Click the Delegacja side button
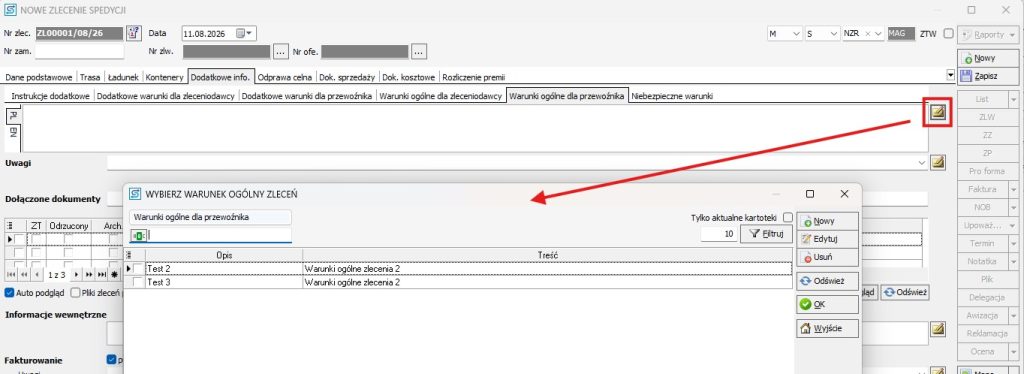 pyautogui.click(x=987, y=297)
